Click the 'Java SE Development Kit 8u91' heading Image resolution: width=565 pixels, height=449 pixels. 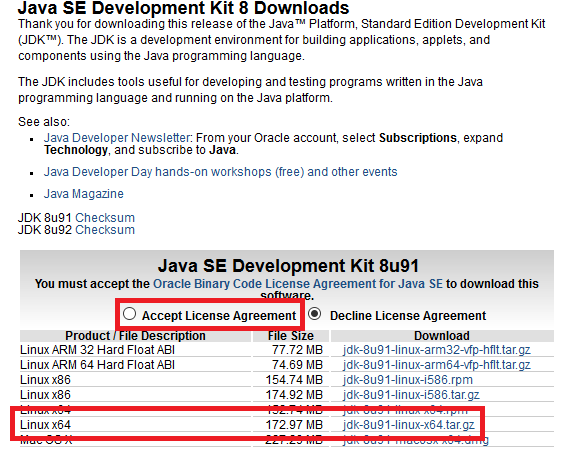click(288, 266)
